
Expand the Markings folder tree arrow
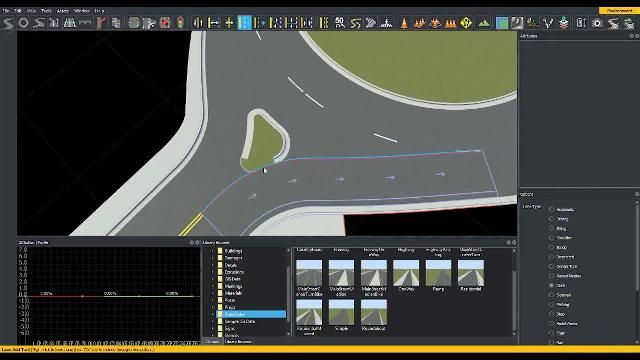(213, 286)
